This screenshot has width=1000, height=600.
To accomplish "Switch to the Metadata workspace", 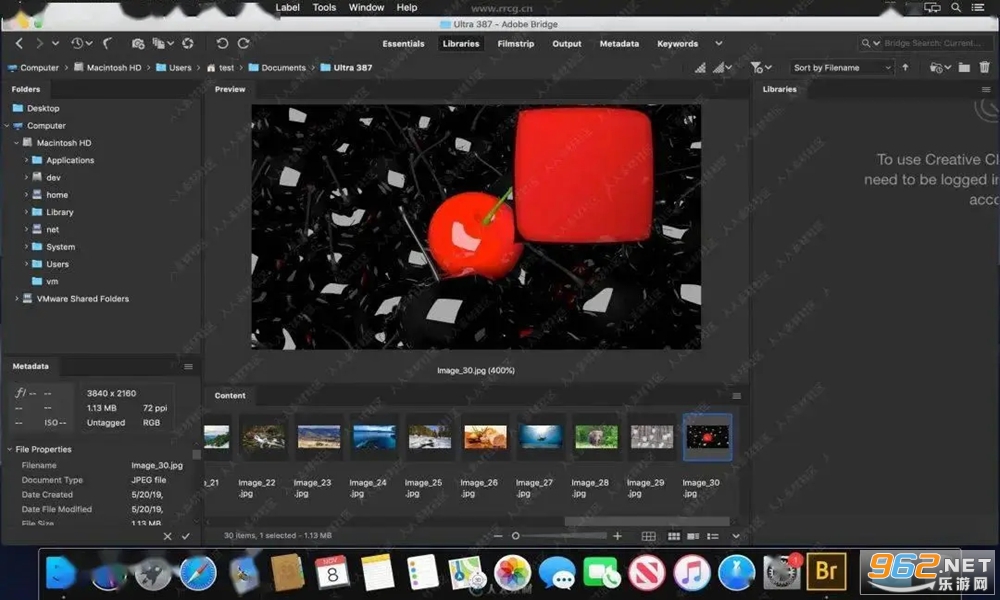I will tap(619, 43).
